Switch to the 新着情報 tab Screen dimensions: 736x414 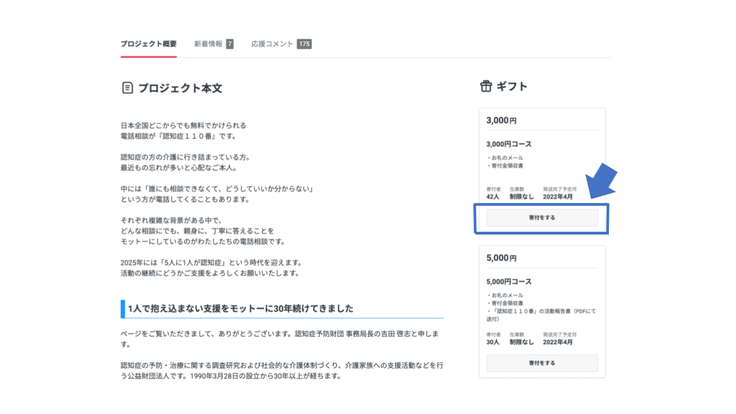coord(208,44)
